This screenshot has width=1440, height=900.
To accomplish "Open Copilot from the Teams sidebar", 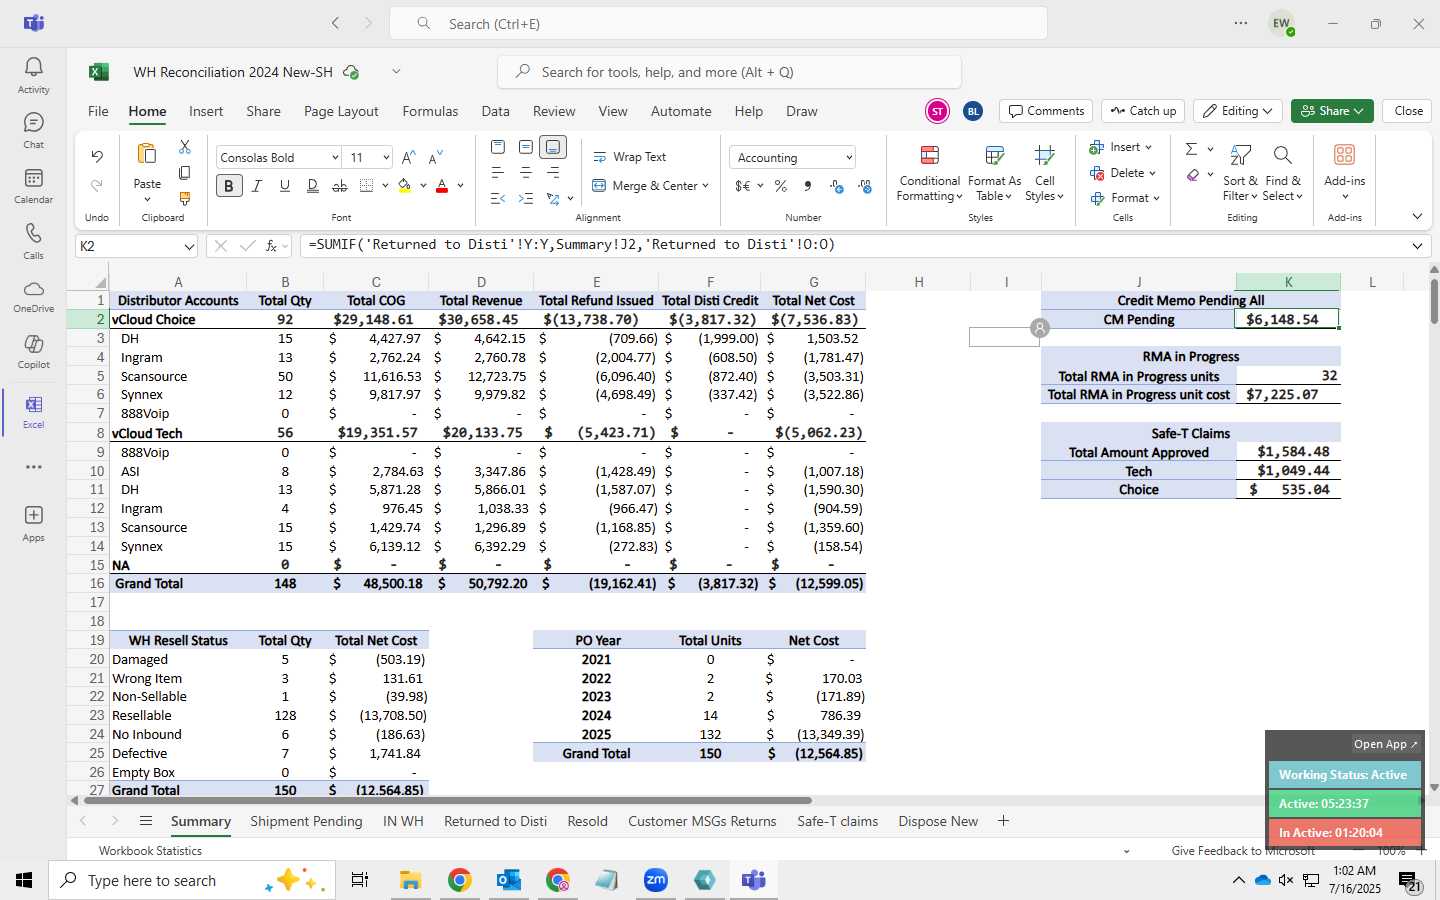I will pyautogui.click(x=33, y=351).
